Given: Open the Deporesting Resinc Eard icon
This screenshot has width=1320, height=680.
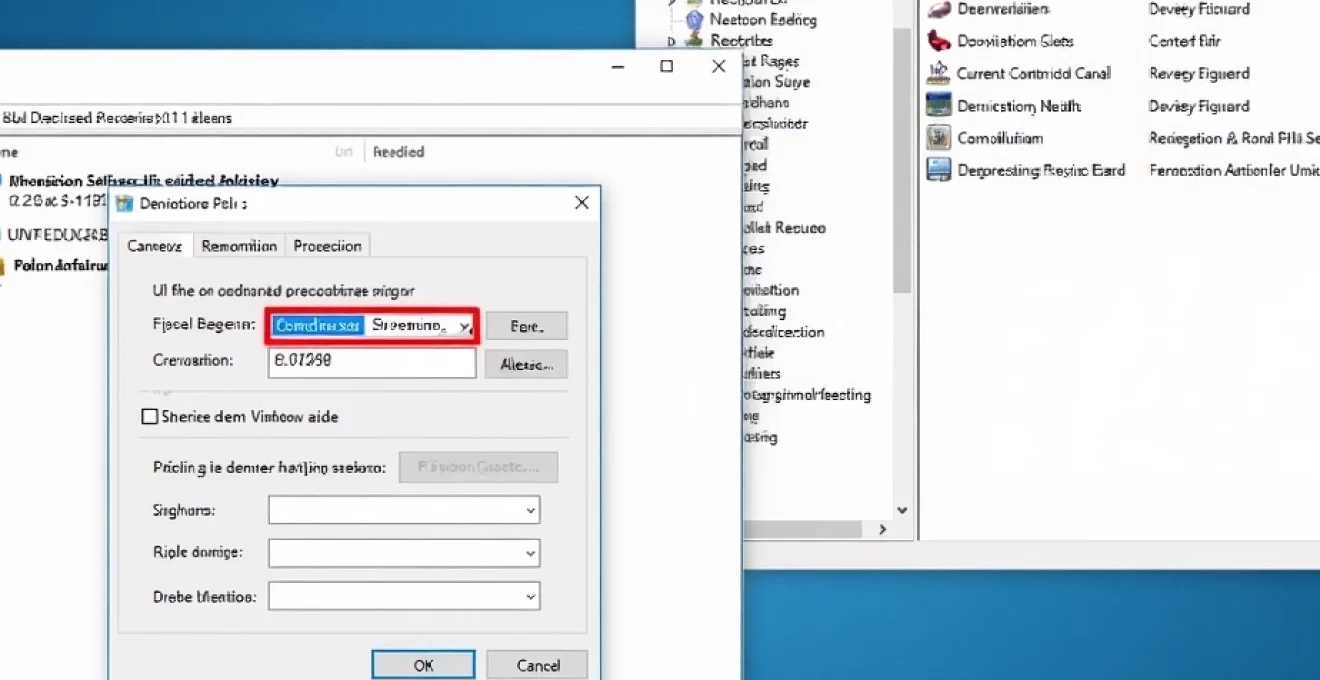Looking at the screenshot, I should pos(938,170).
